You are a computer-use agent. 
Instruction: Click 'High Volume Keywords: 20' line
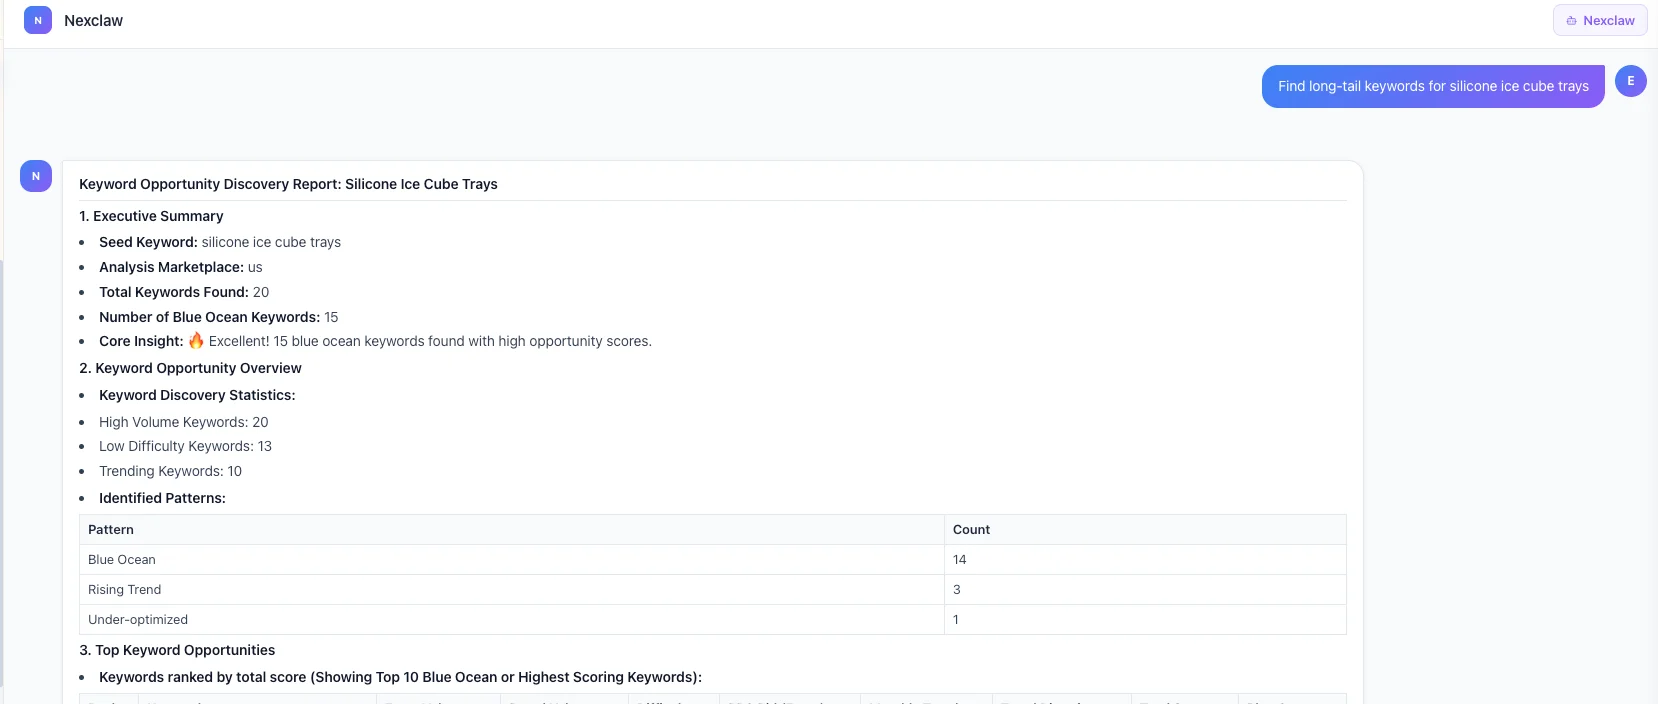[184, 422]
